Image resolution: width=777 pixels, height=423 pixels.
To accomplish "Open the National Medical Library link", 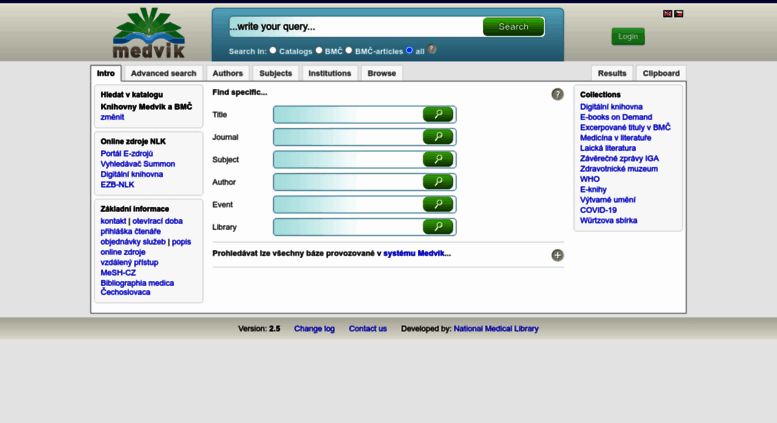I will [496, 328].
